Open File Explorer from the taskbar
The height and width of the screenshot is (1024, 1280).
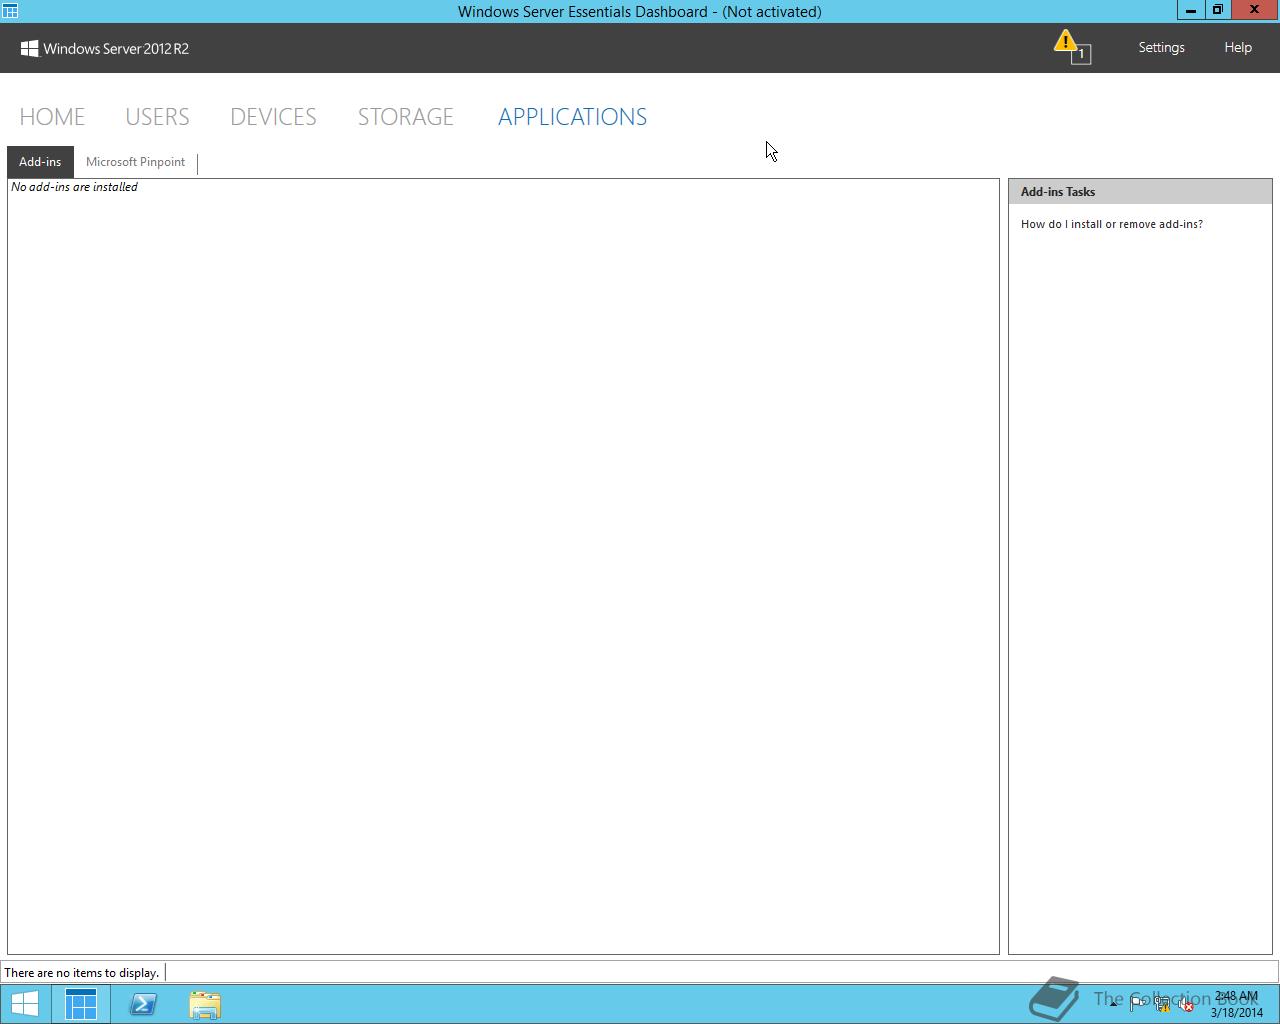(205, 1004)
